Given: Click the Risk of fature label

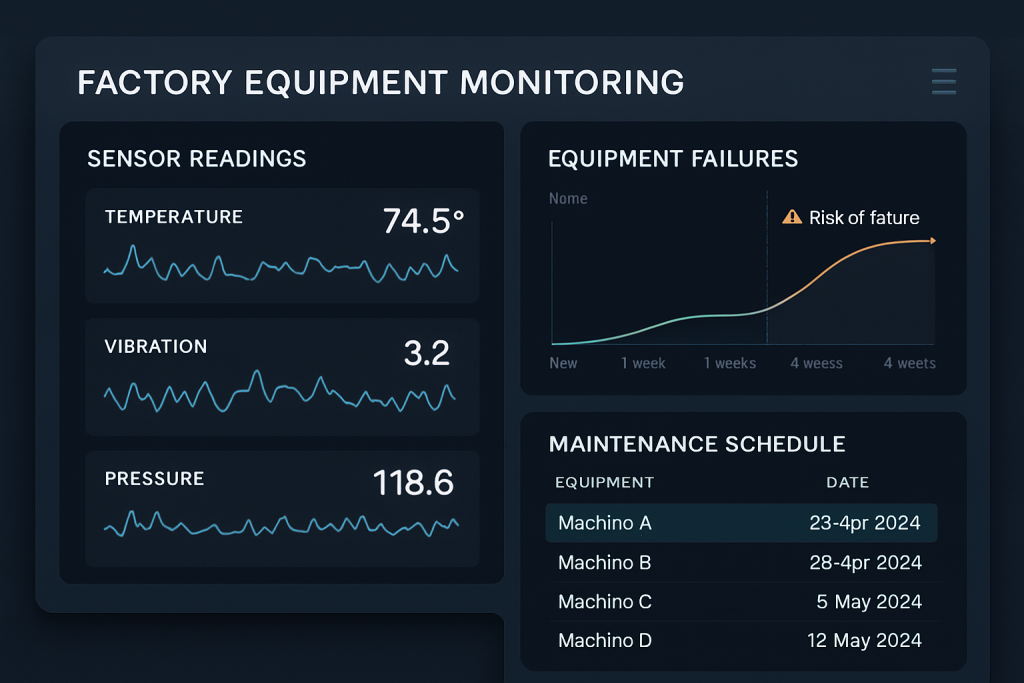Looking at the screenshot, I should (864, 217).
